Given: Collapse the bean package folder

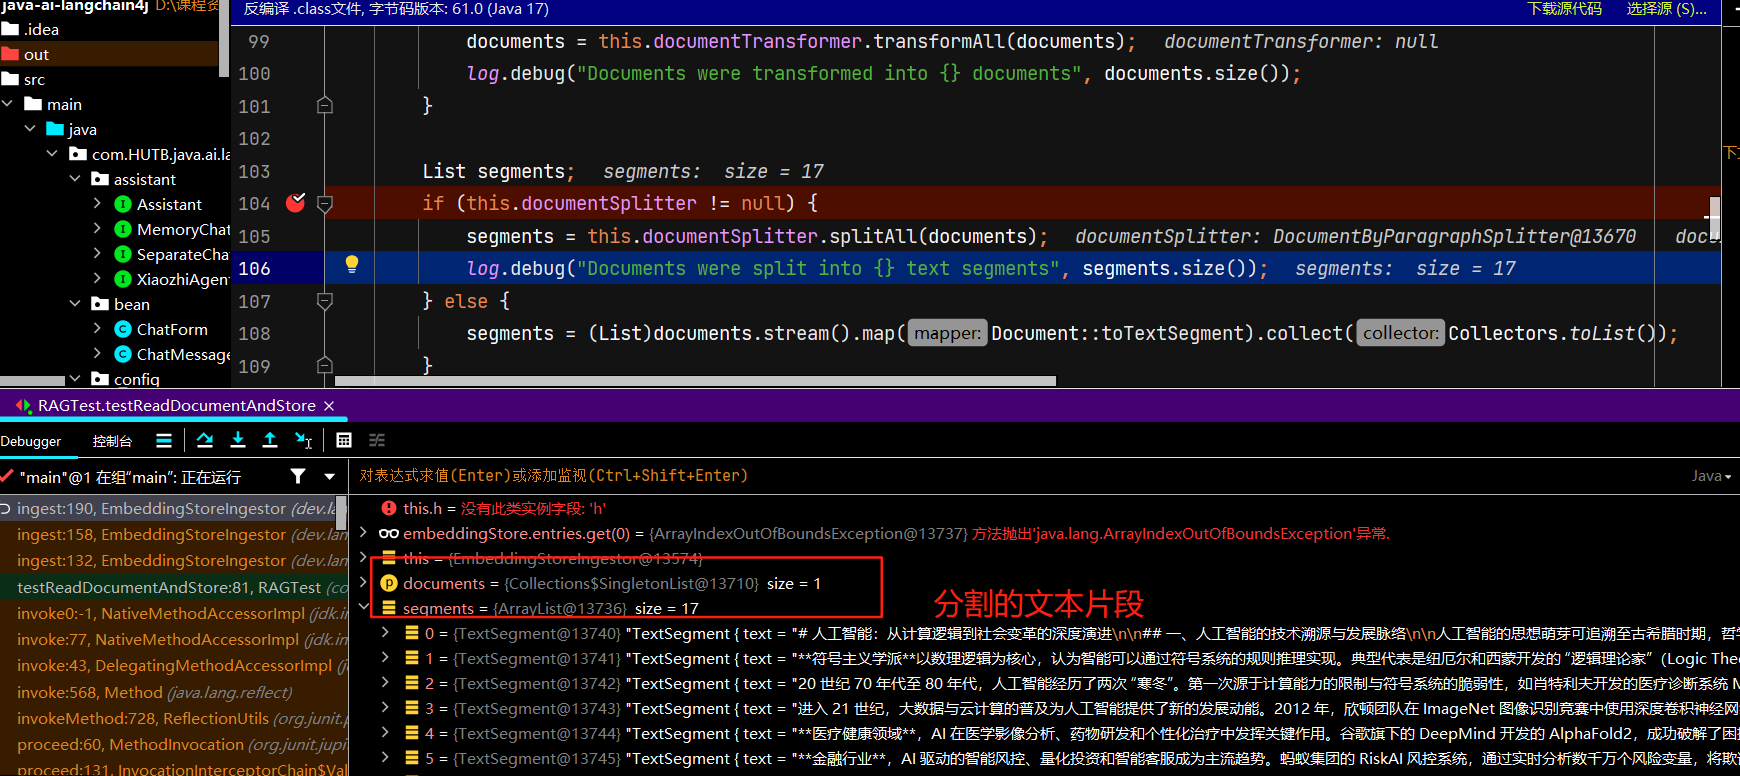Looking at the screenshot, I should tap(75, 304).
